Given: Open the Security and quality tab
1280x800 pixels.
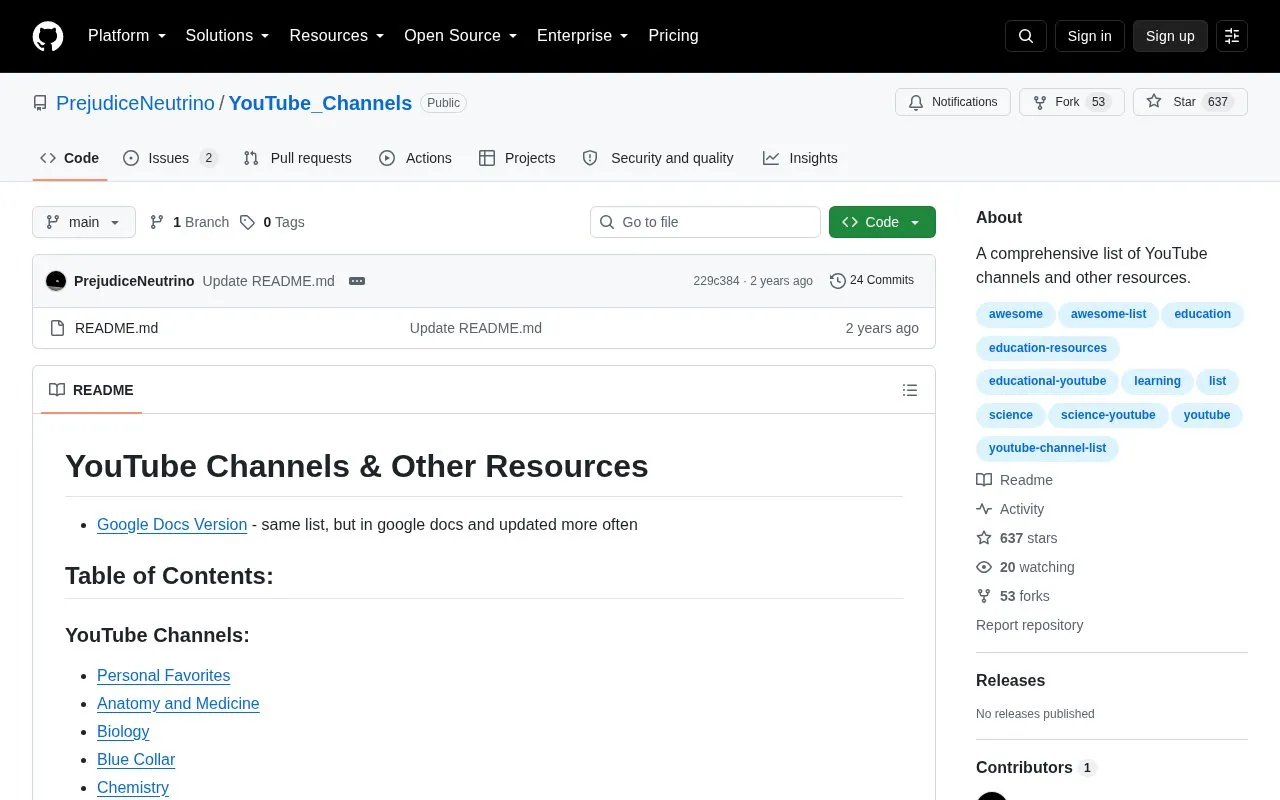Looking at the screenshot, I should [x=658, y=158].
